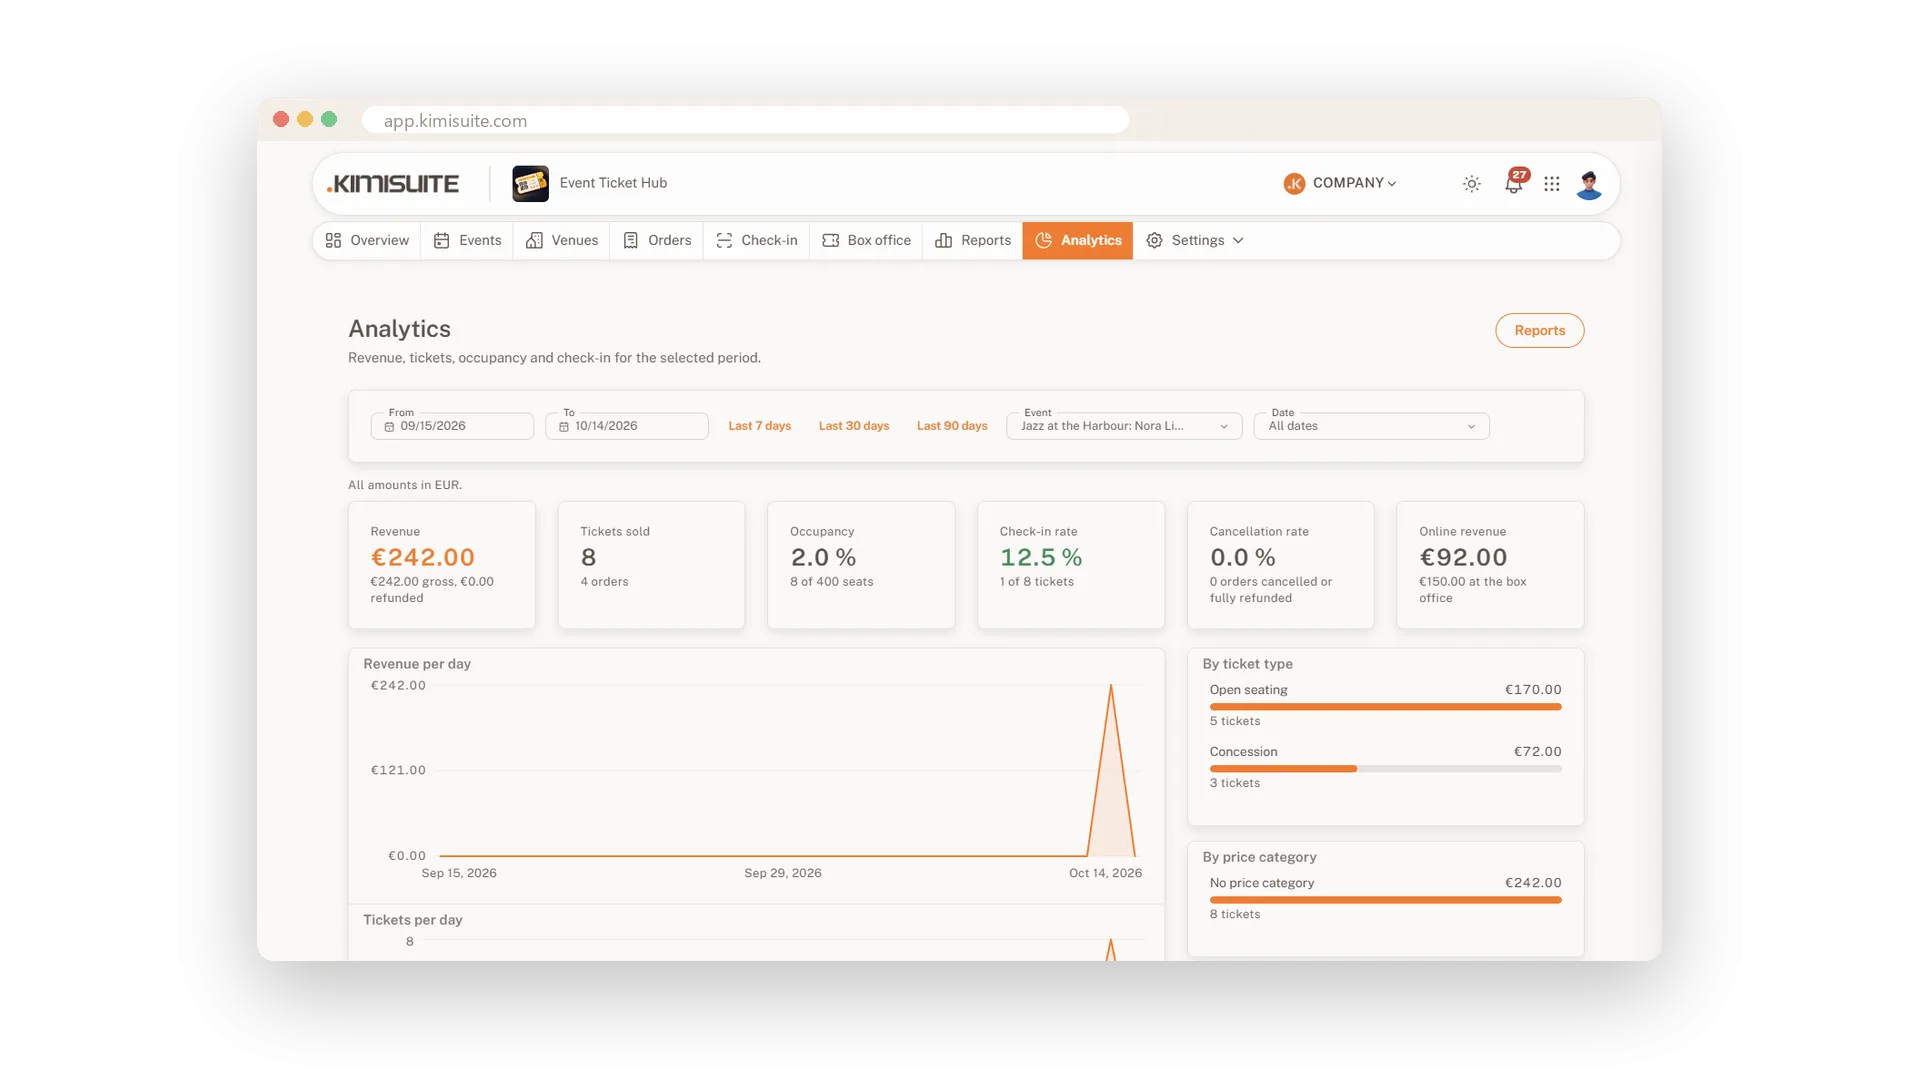Click the Event Ticket Hub title
This screenshot has width=1920, height=1080.
(x=613, y=183)
